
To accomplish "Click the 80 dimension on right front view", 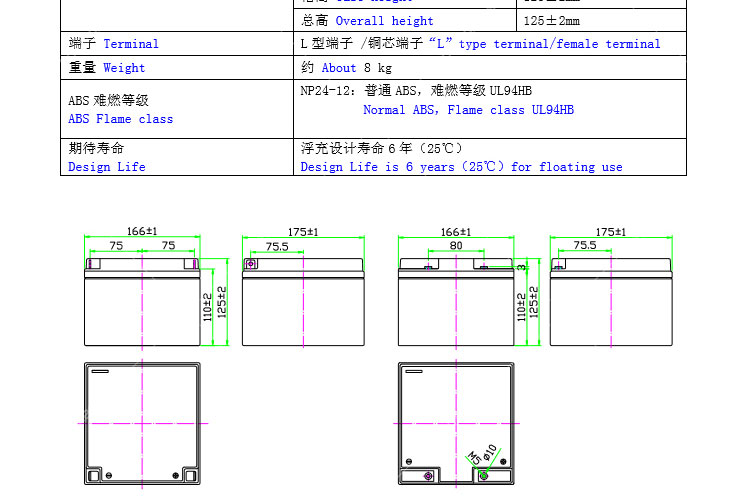I will click(x=456, y=245).
